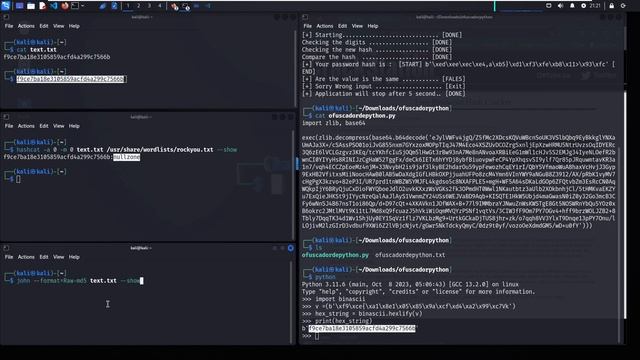The image size is (640, 360).
Task: Open Edit menu in ofuscadorpython terminal
Action: pos(342,26)
